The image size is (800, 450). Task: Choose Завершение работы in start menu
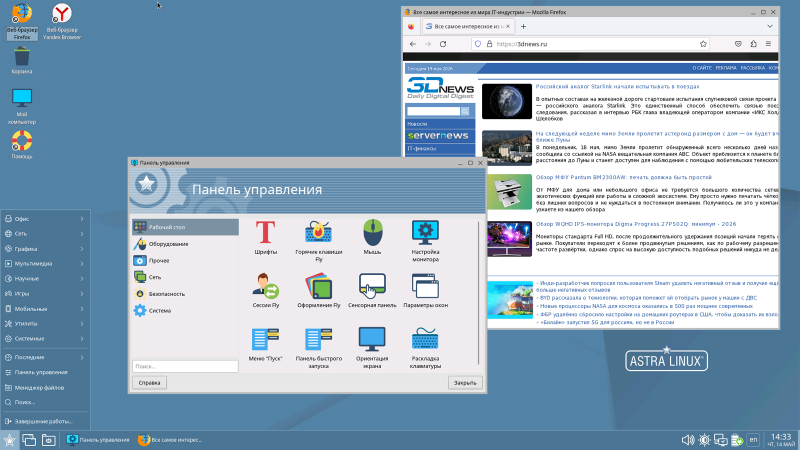45,421
